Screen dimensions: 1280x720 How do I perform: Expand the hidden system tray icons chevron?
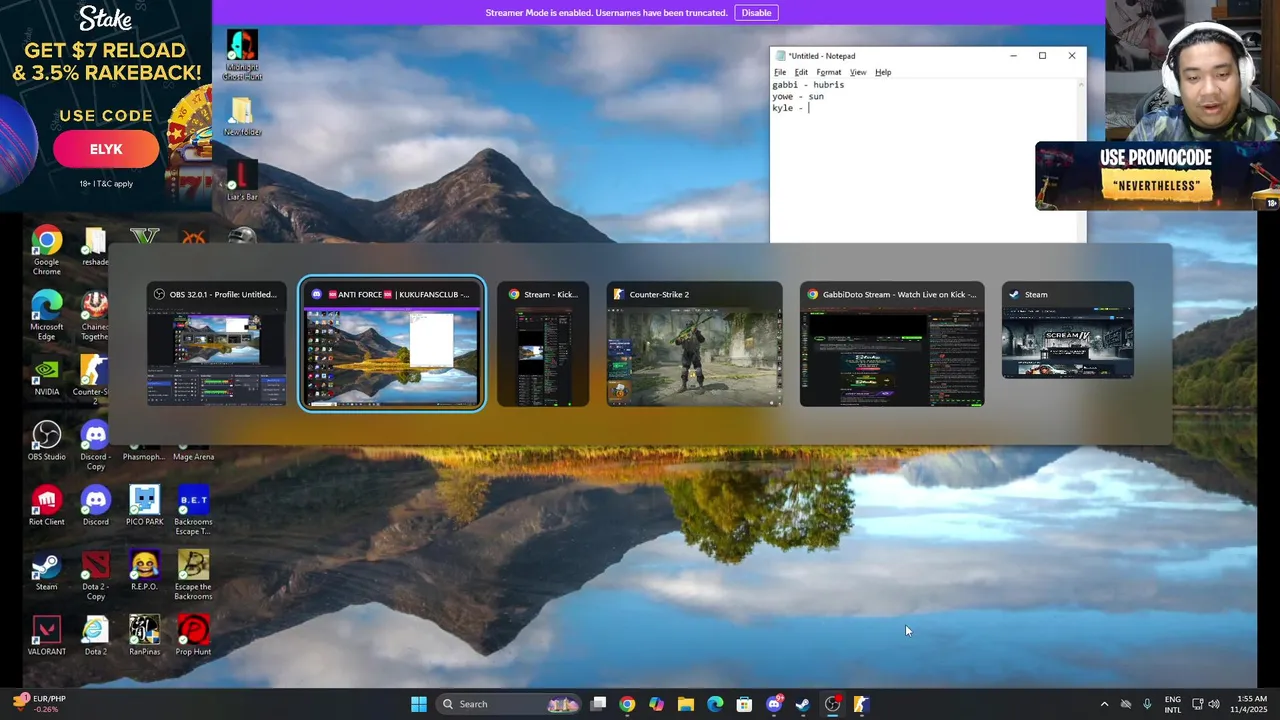tap(1104, 704)
